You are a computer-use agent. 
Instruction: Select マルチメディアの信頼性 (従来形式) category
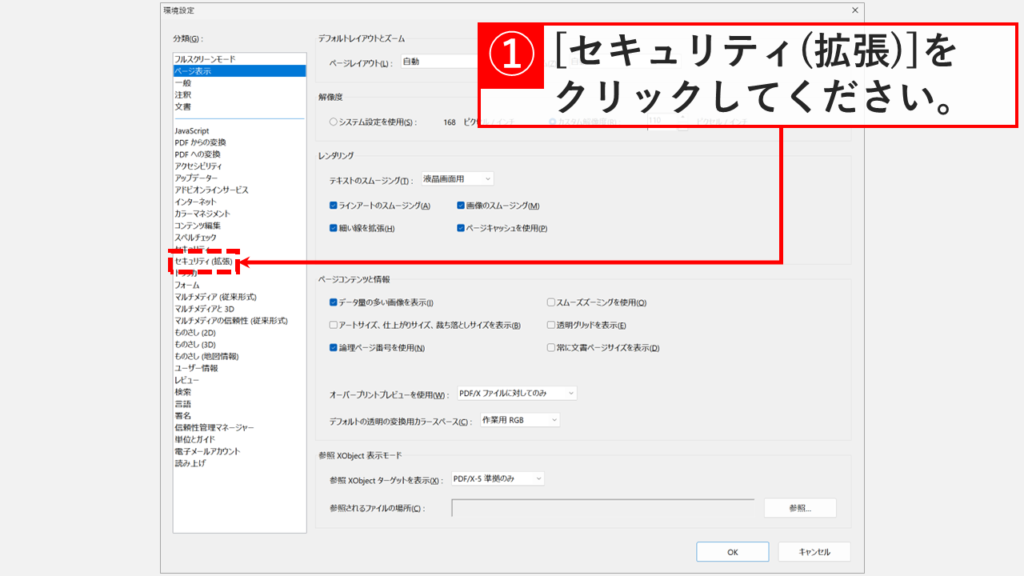231,321
